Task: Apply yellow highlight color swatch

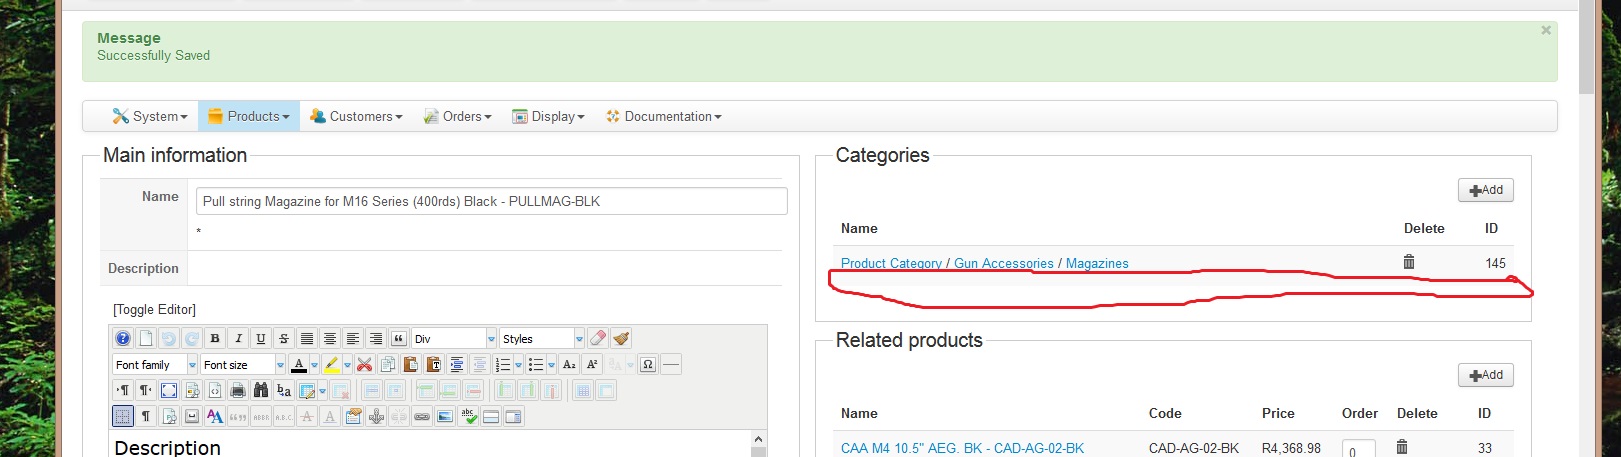Action: tap(332, 365)
